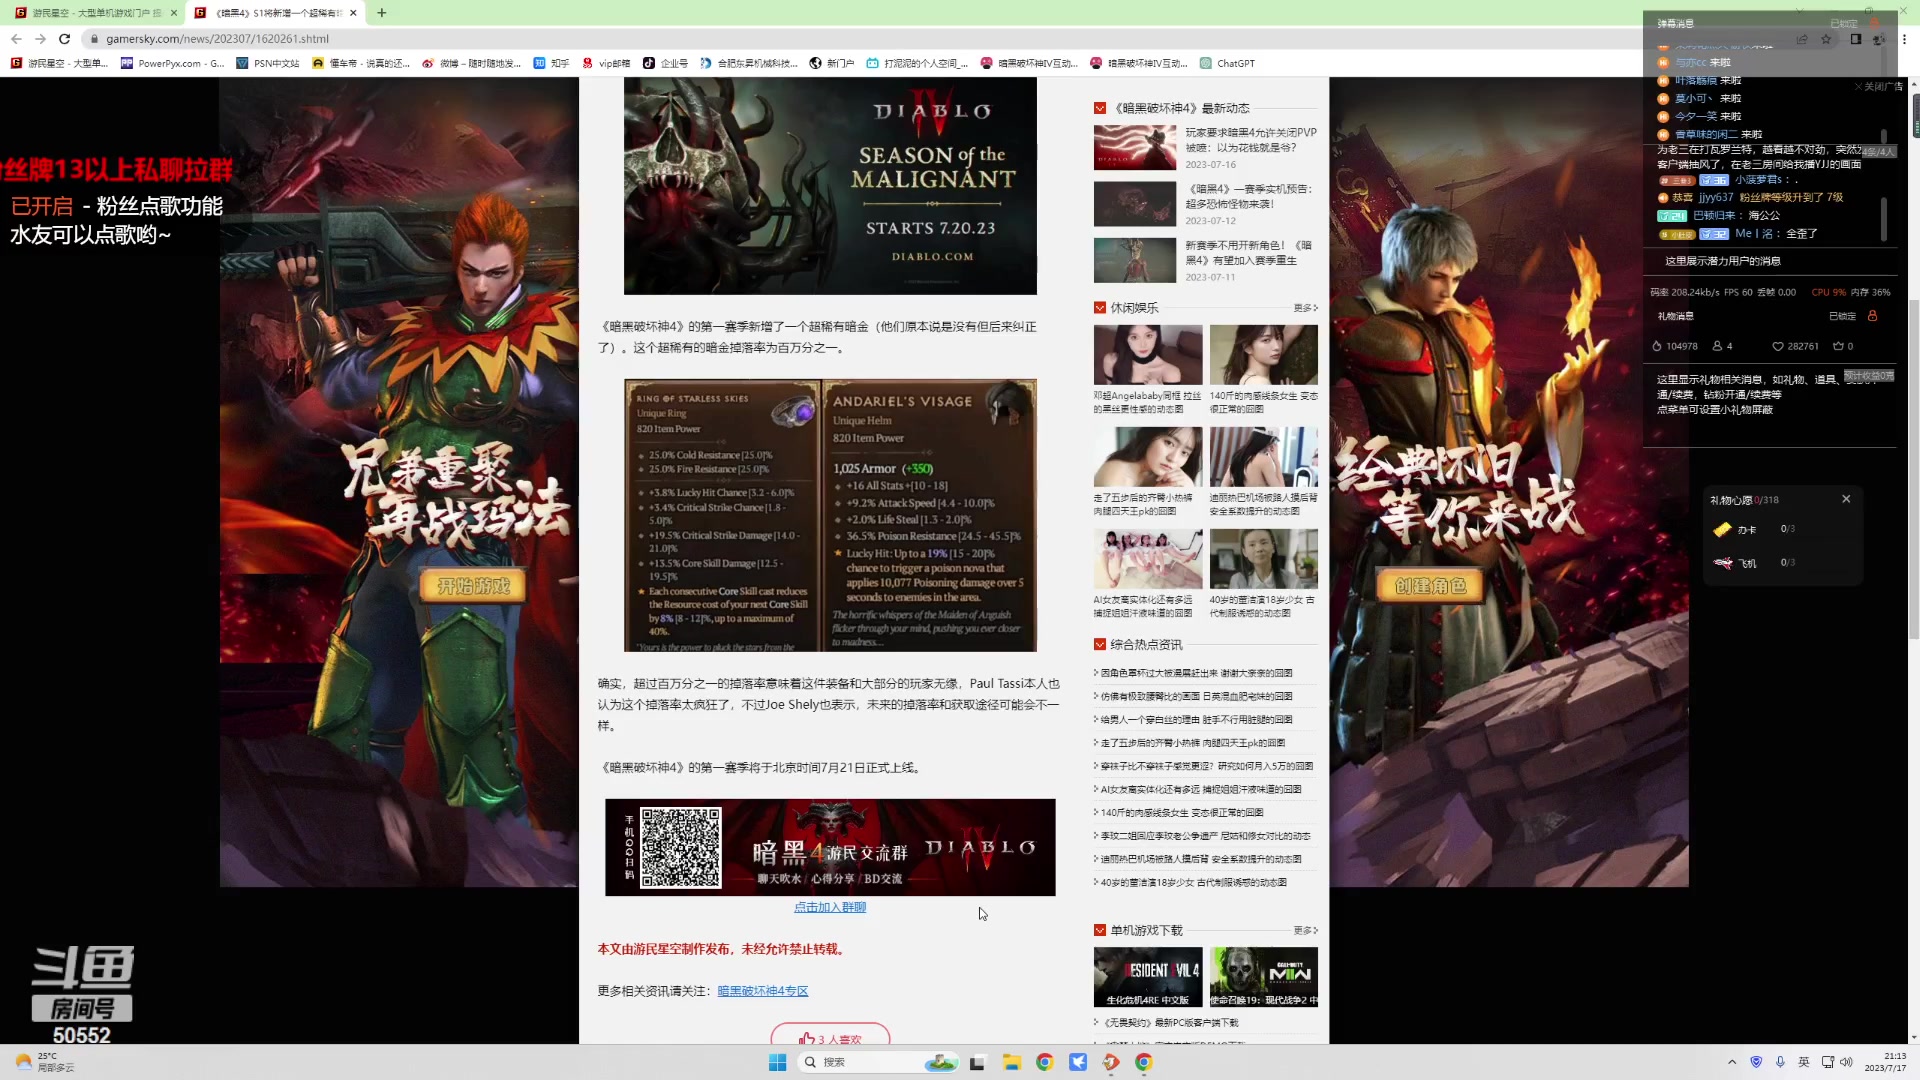Screen dimensions: 1920x1080
Task: Click the 点击加入群聊 link
Action: coord(830,907)
